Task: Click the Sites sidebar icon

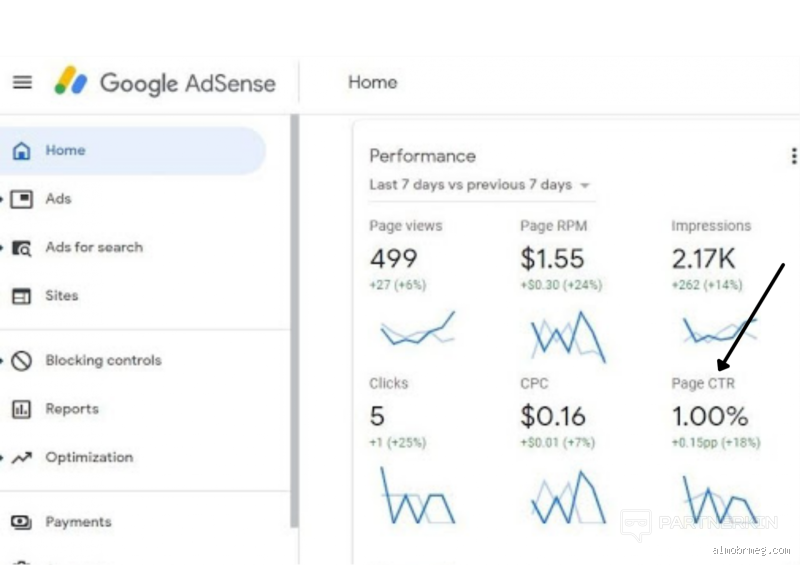Action: coord(21,296)
